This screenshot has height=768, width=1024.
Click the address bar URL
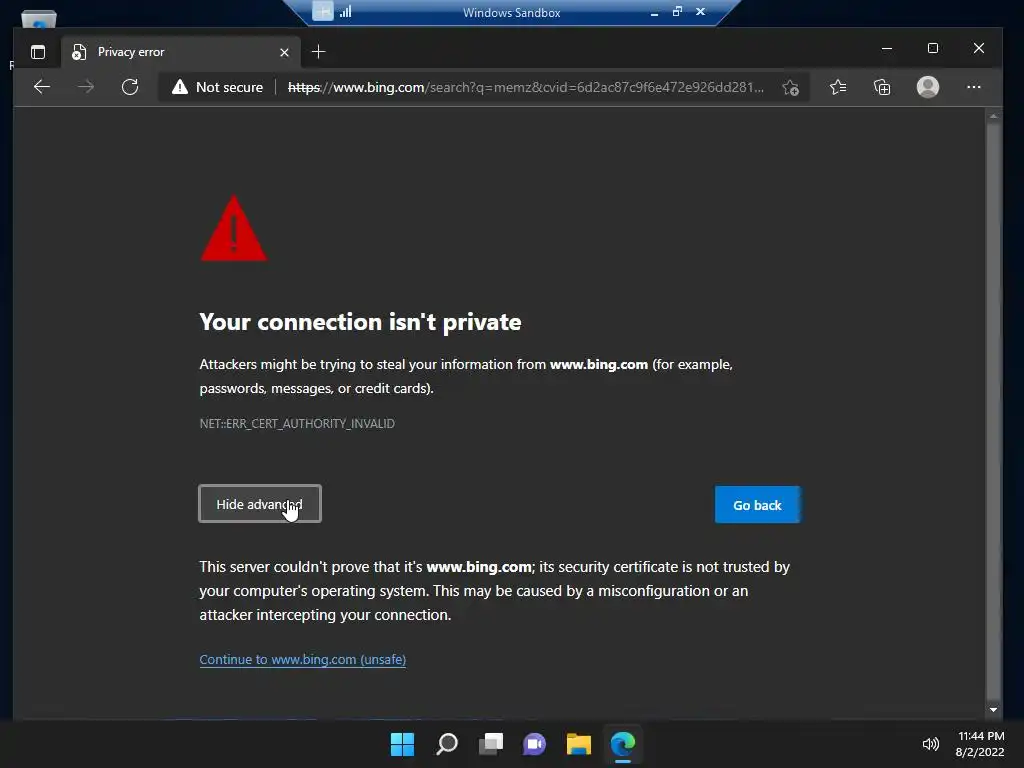526,87
